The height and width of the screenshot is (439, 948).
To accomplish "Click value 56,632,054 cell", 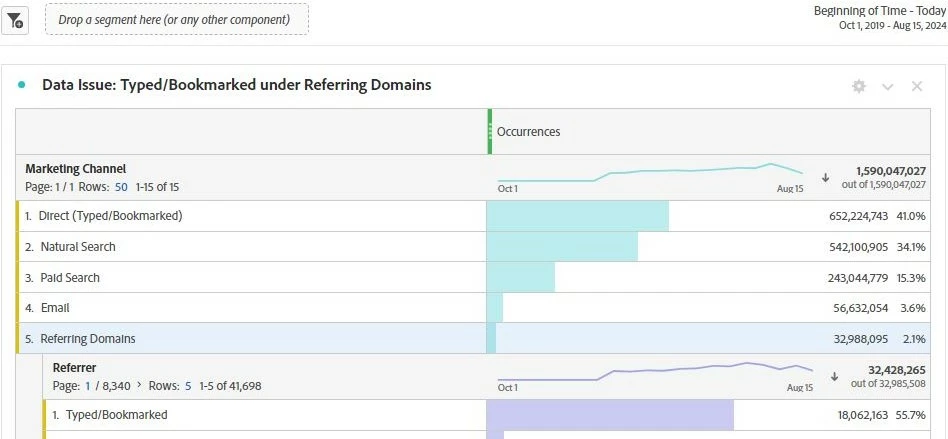I will click(861, 308).
